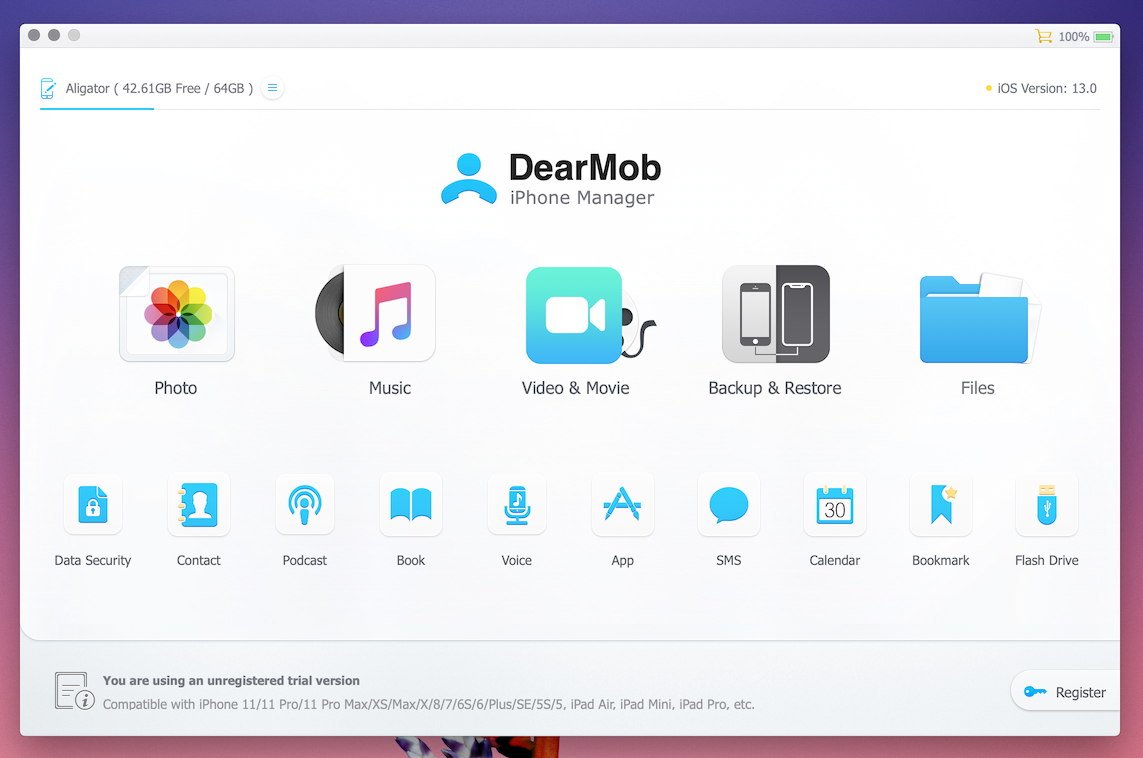Open the Contact address book icon
Screen dimensions: 1143x758
point(198,504)
